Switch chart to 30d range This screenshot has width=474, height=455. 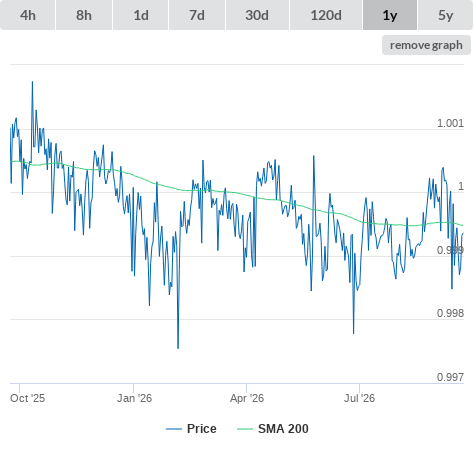point(257,15)
